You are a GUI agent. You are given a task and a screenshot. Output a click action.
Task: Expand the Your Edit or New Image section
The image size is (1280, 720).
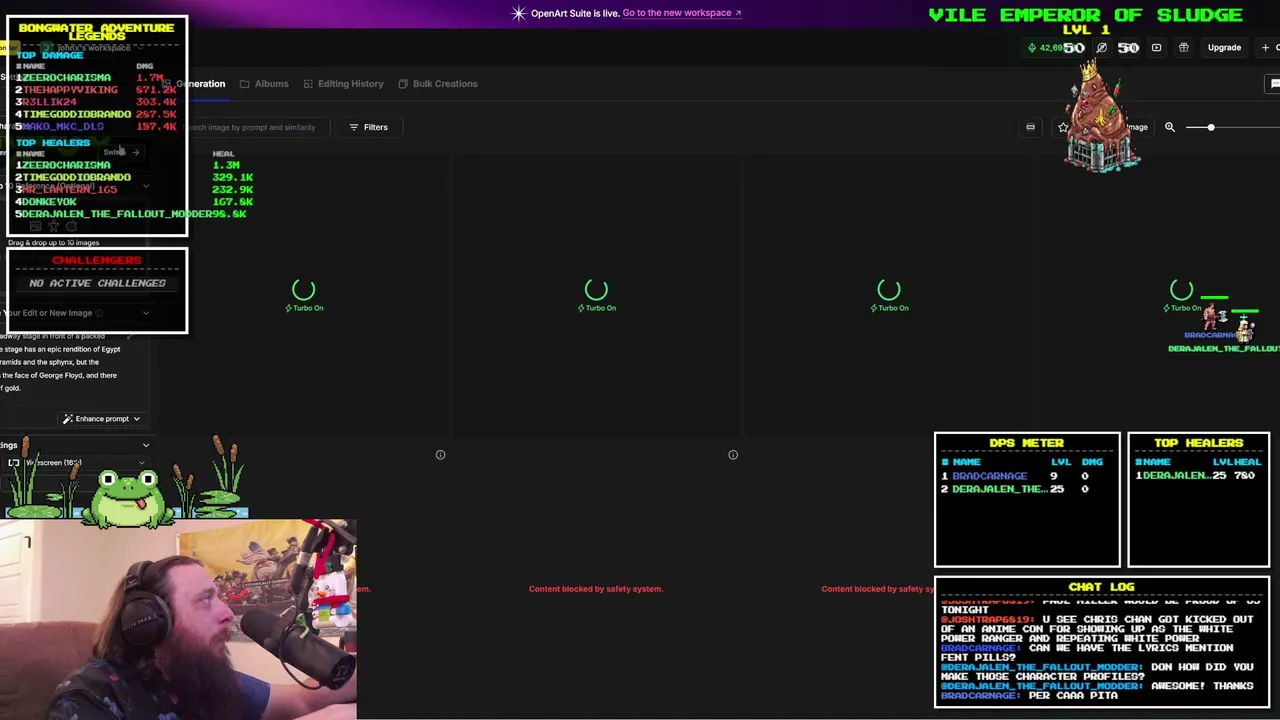[146, 313]
